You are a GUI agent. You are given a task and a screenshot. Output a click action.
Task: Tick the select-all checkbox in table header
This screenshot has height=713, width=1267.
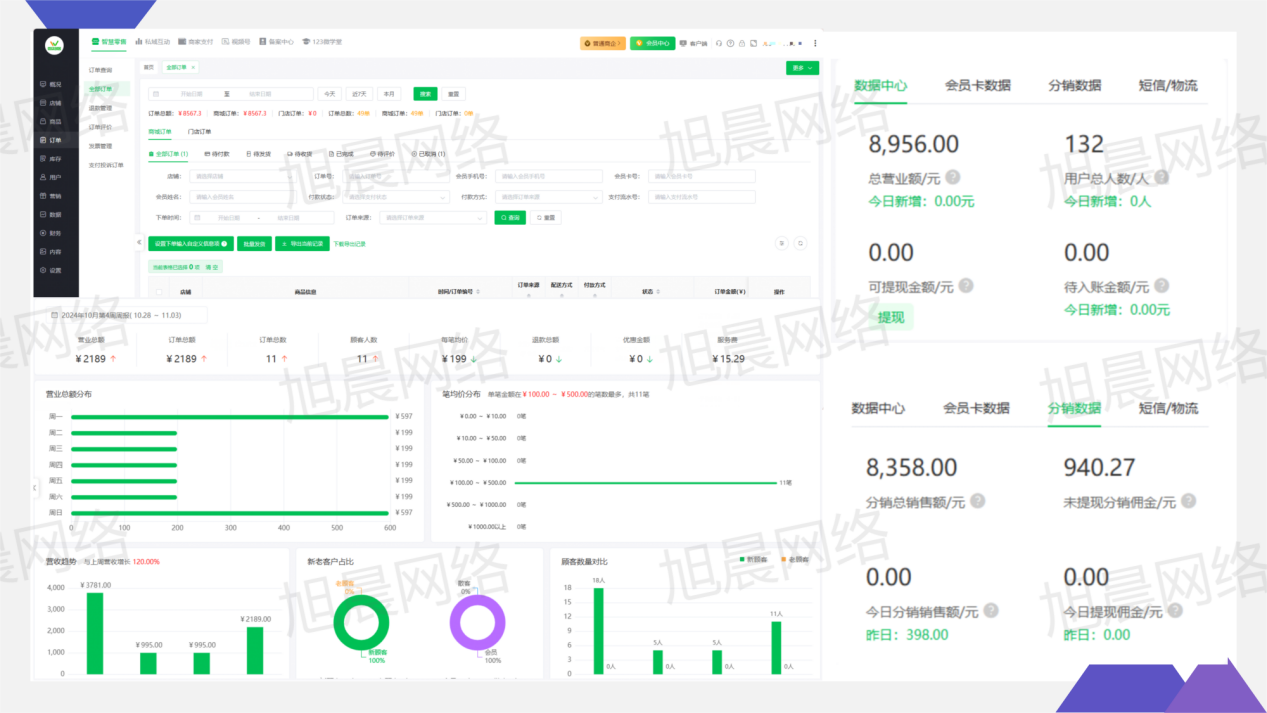[x=158, y=292]
